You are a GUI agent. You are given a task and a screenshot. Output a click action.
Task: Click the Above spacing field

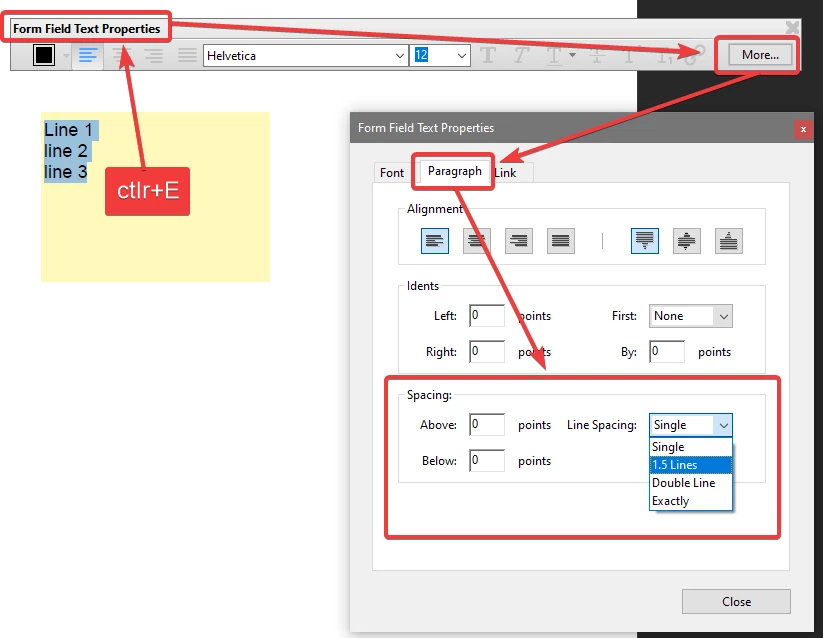[487, 424]
